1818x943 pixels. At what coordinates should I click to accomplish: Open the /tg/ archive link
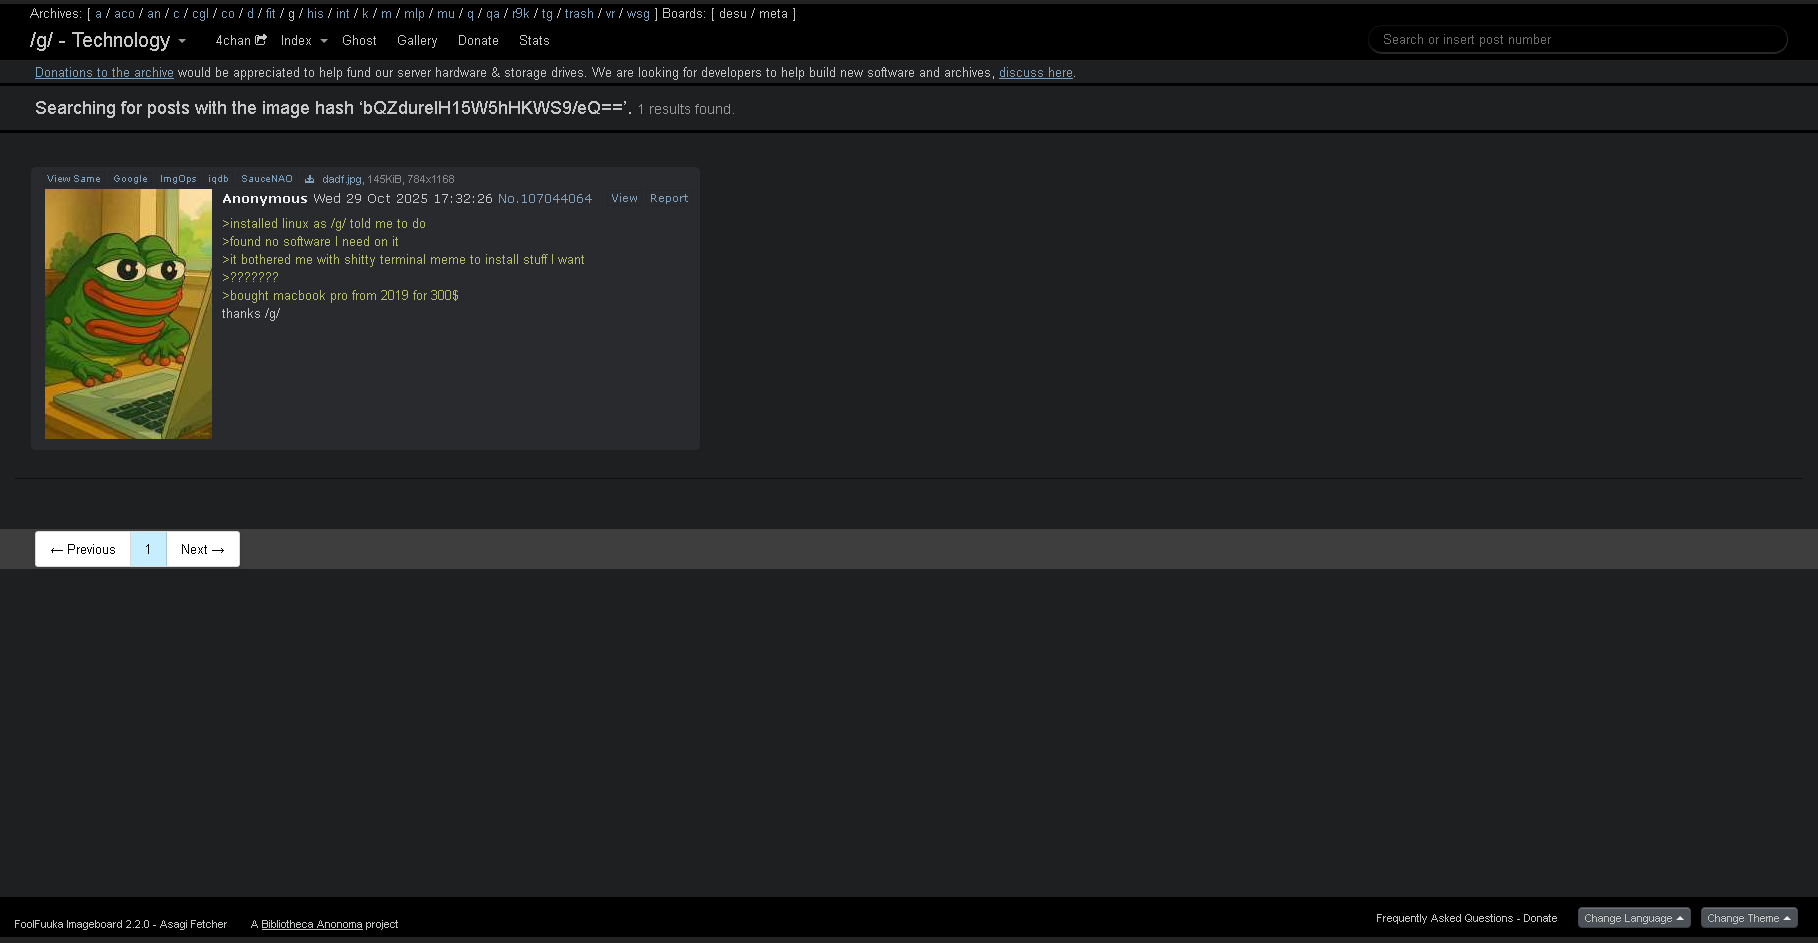tap(547, 14)
